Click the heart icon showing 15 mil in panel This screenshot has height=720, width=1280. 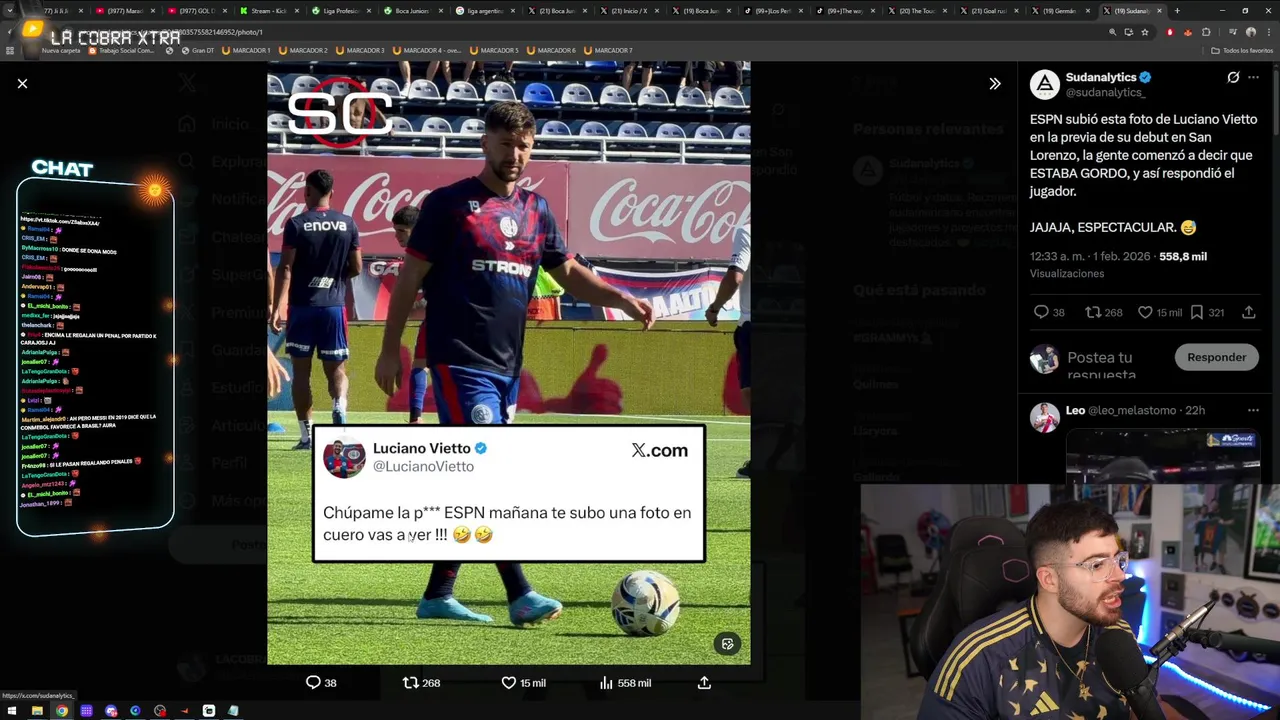click(1146, 312)
